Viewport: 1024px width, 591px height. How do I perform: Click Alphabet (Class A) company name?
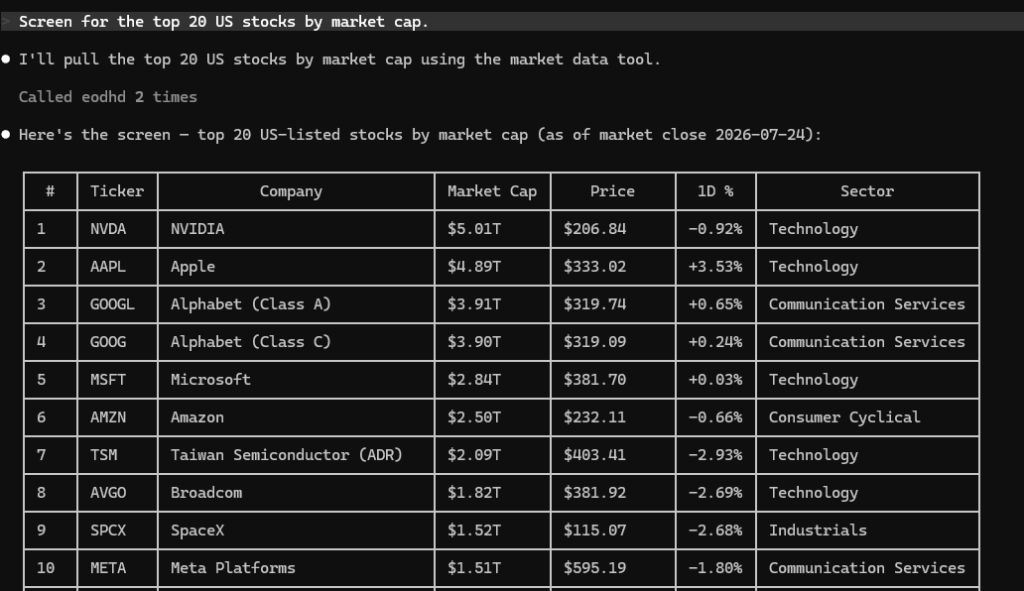[x=251, y=304]
